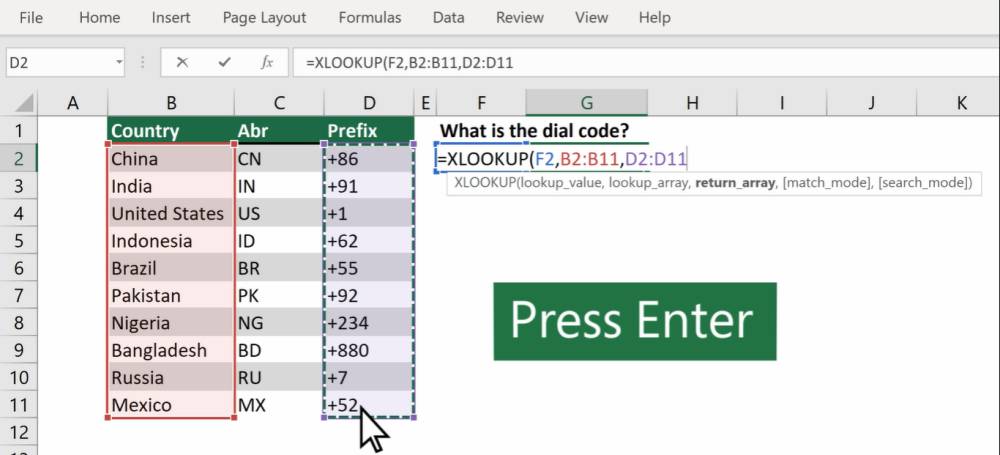Click the NG abbreviation cell
The width and height of the screenshot is (1000, 455).
pyautogui.click(x=279, y=323)
